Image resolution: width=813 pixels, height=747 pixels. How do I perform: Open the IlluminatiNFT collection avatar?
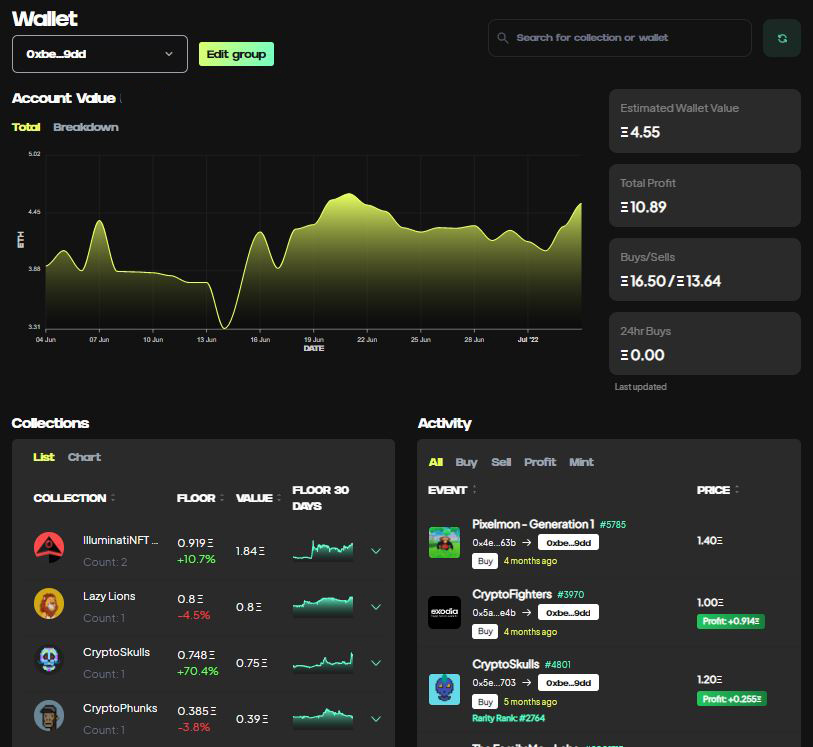click(48, 547)
